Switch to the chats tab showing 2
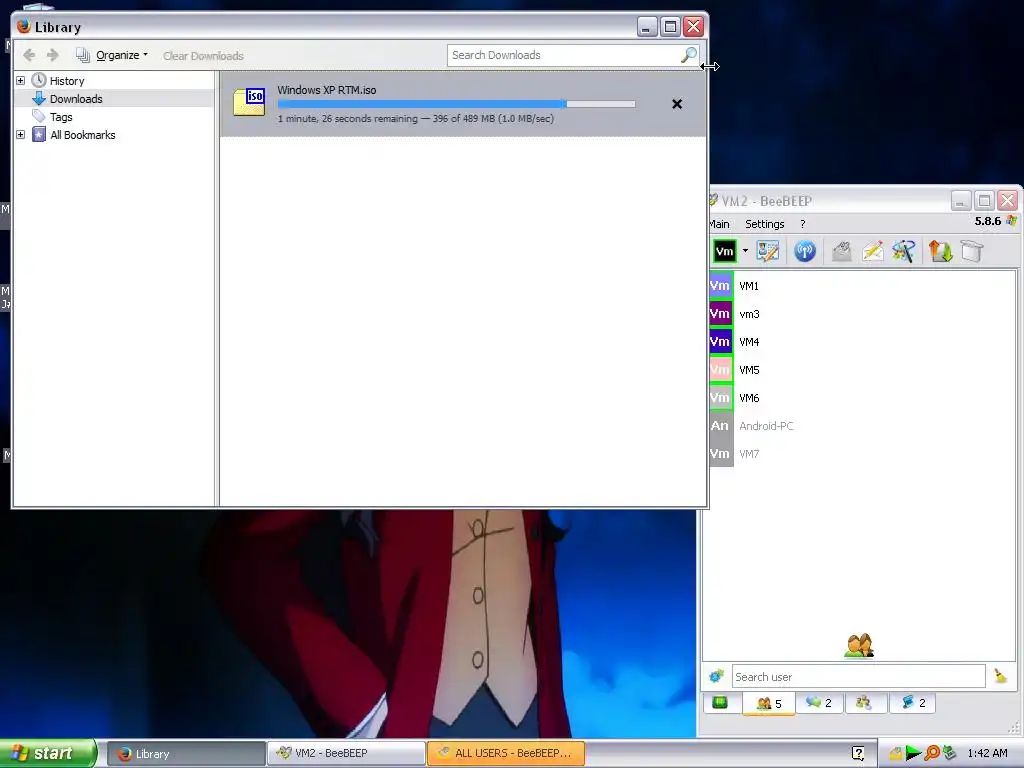This screenshot has width=1024, height=768. 819,703
